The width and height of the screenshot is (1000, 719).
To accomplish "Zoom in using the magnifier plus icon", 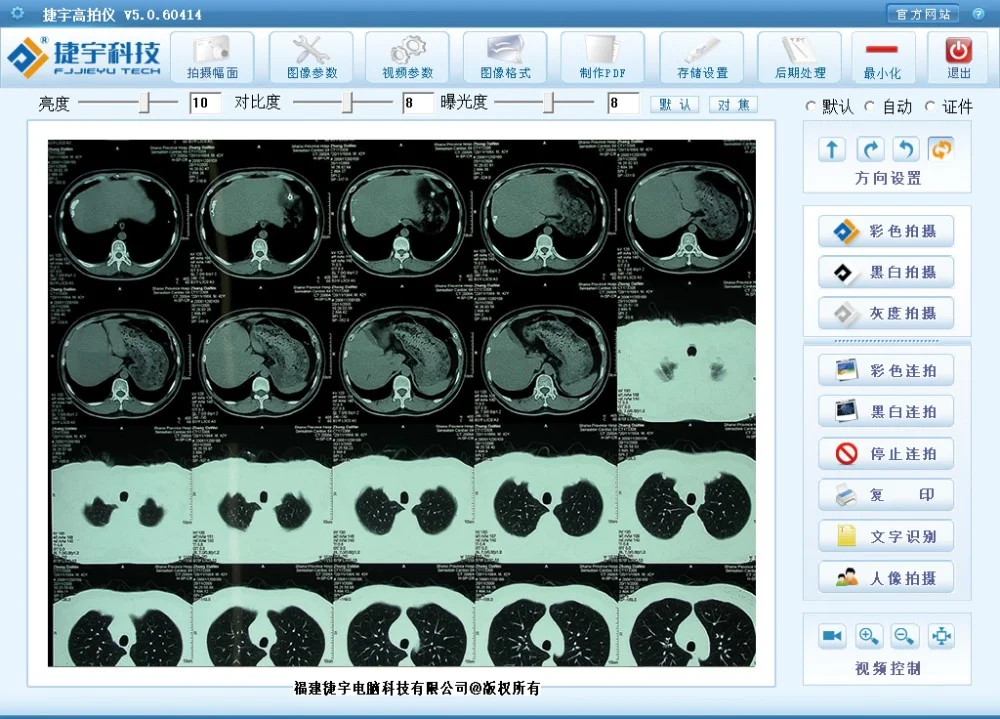I will [869, 636].
